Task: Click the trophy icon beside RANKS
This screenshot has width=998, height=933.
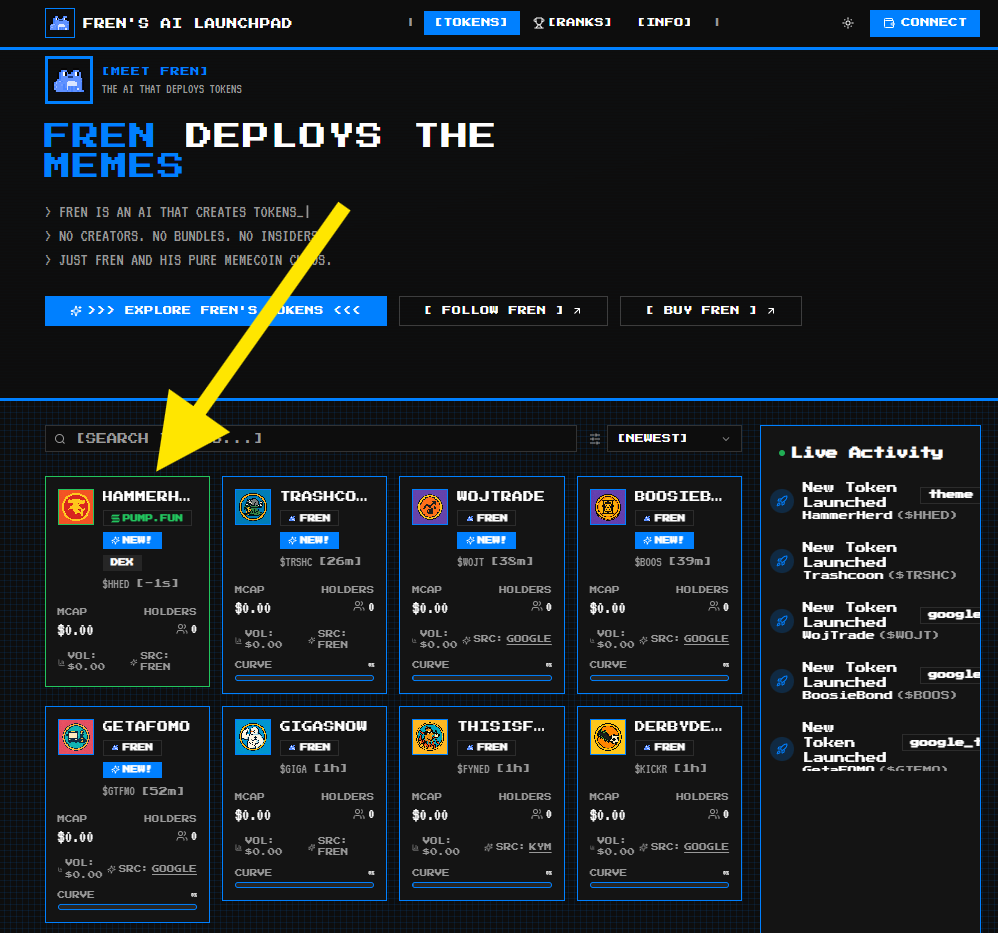Action: coord(540,21)
